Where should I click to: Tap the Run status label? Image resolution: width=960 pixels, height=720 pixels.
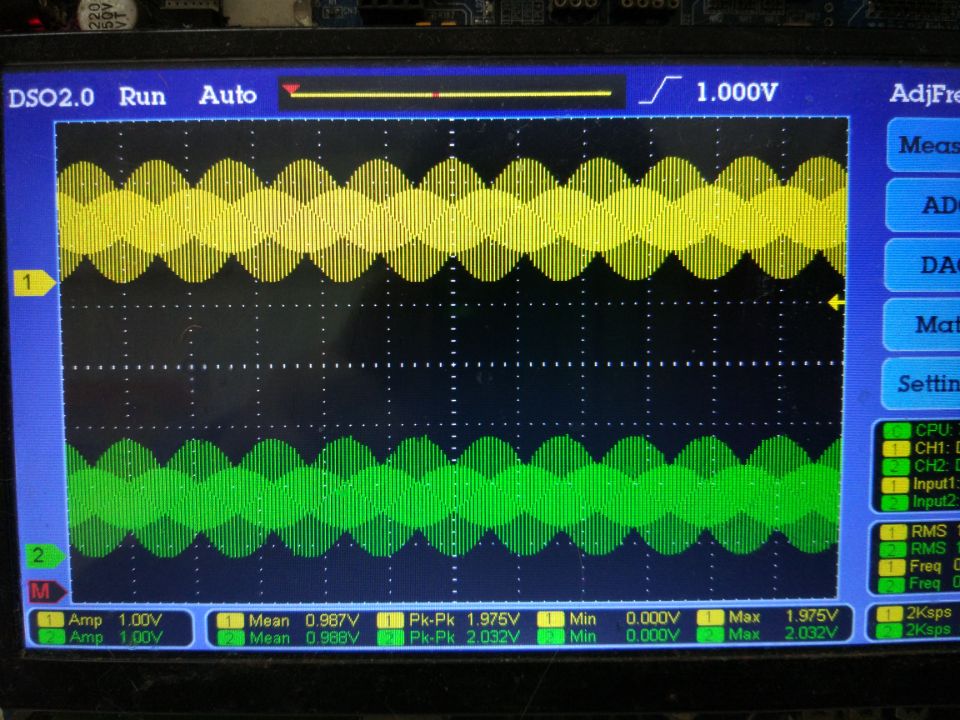[x=142, y=97]
